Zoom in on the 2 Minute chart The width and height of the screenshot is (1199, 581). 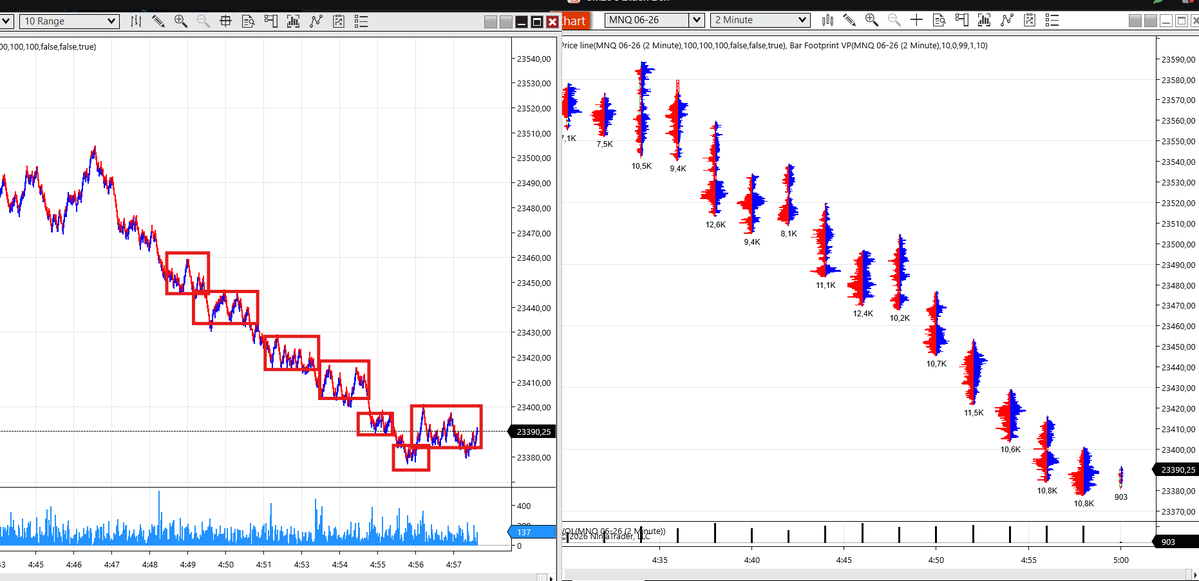click(872, 20)
